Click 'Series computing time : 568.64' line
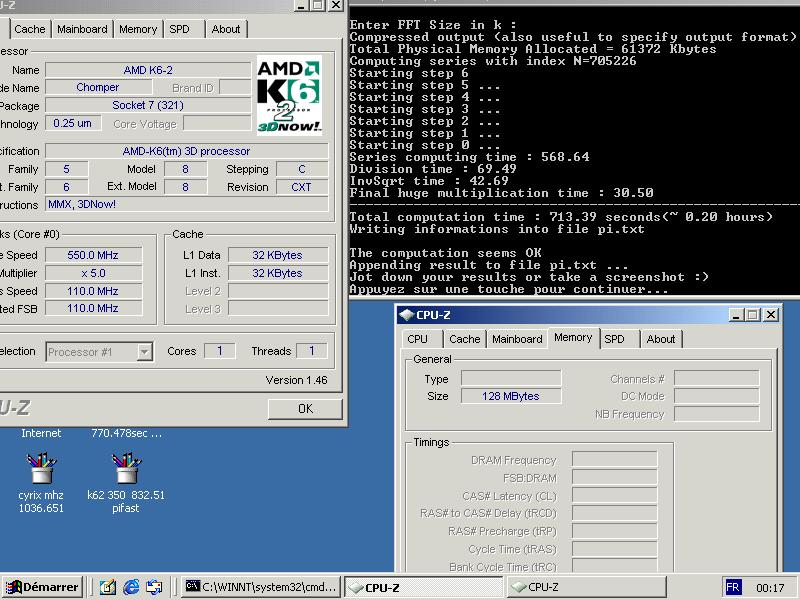800x600 pixels. point(469,157)
